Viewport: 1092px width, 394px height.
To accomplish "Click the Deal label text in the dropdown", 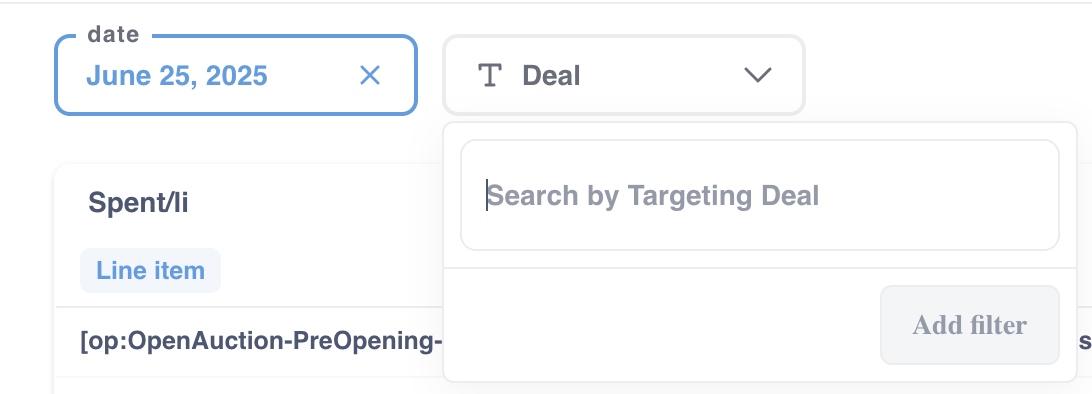I will pos(551,75).
